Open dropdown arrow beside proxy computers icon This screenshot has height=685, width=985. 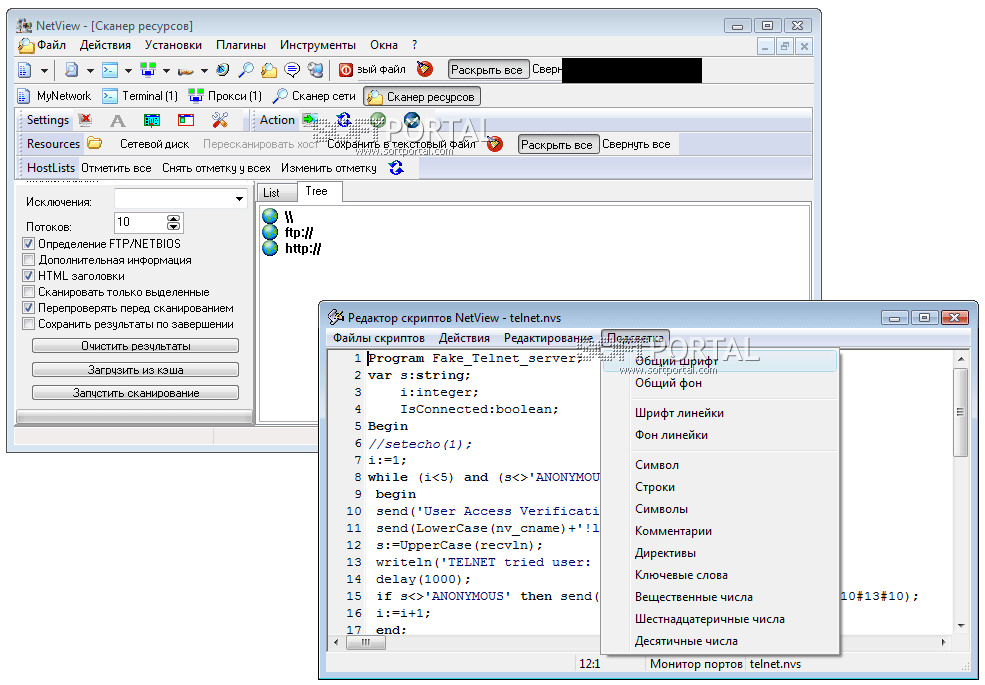click(x=166, y=71)
